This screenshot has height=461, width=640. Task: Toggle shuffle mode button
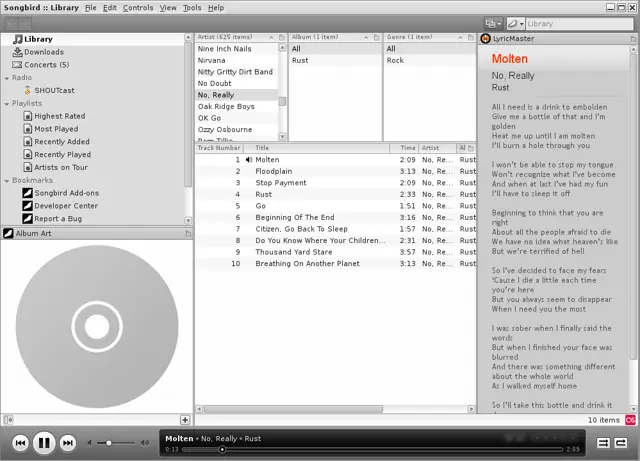coord(603,443)
